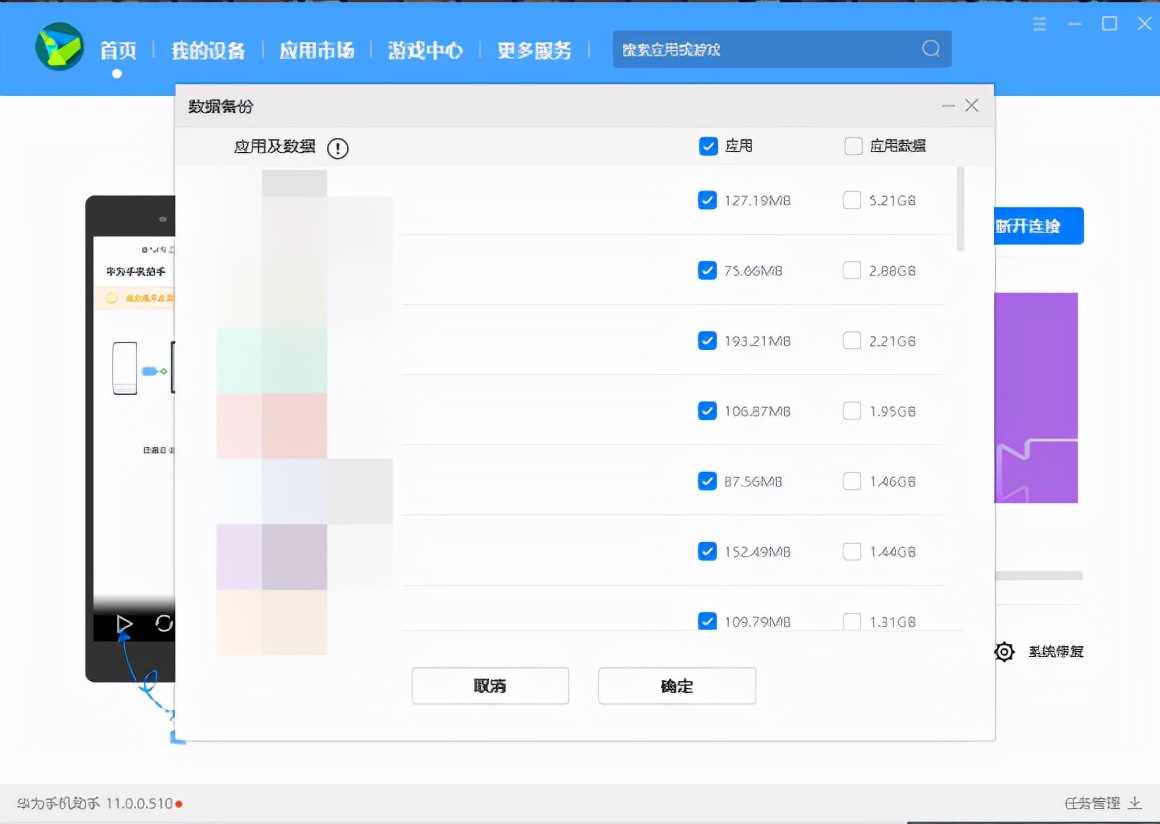Switch to the 我的设备 tab
Screen dimensions: 1160x824
[x=207, y=50]
